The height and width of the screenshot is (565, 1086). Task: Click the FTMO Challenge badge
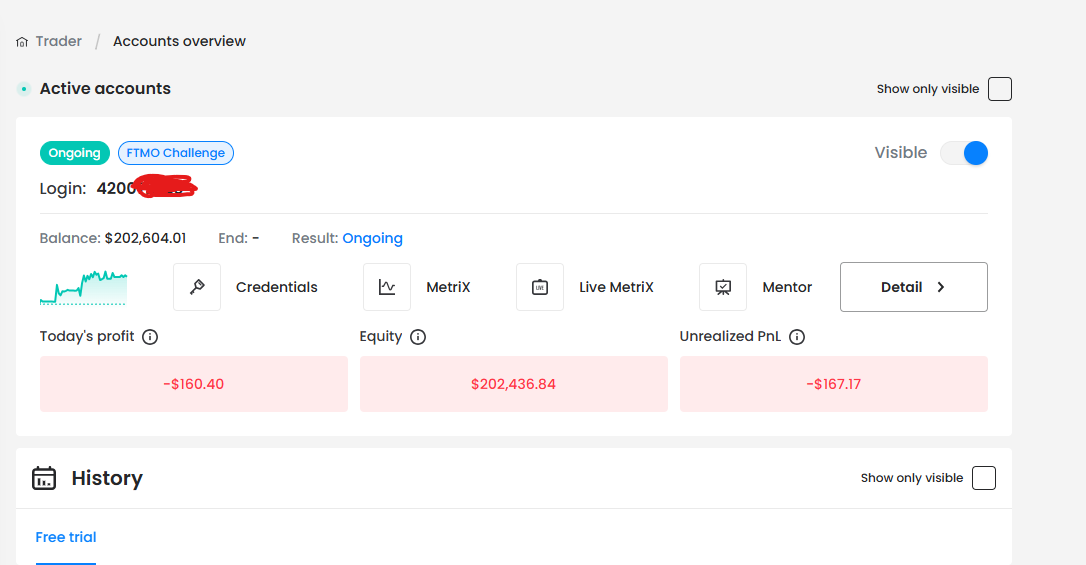176,153
